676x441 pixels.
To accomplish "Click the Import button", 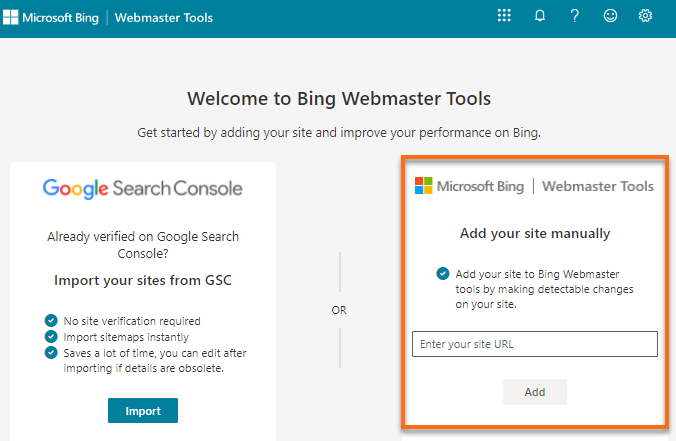I will point(143,411).
